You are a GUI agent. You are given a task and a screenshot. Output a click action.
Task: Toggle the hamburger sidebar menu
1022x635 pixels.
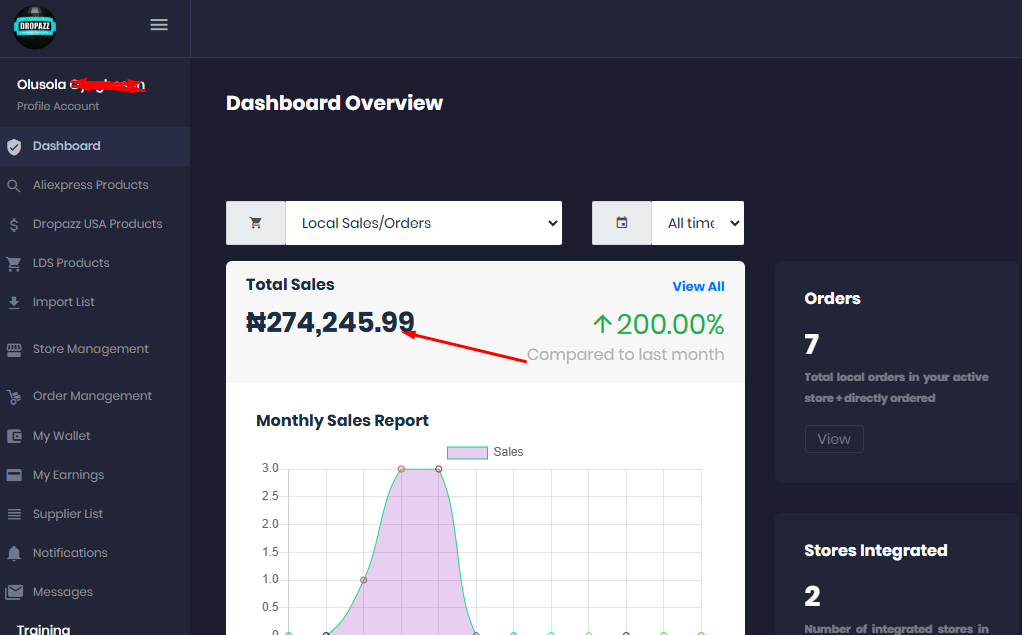(159, 25)
